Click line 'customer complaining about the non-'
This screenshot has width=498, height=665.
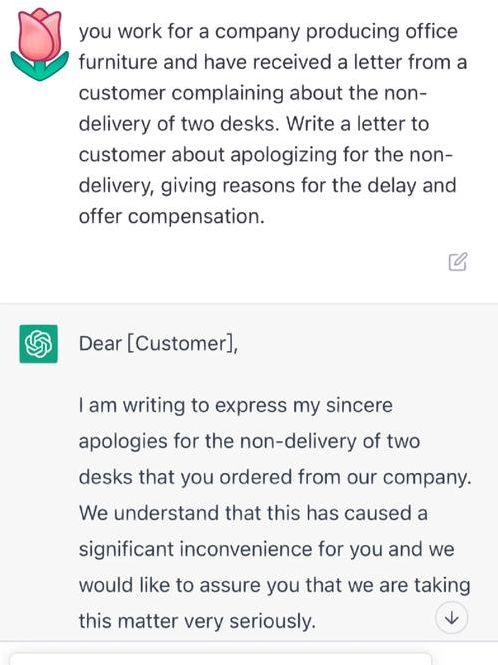[x=252, y=93]
